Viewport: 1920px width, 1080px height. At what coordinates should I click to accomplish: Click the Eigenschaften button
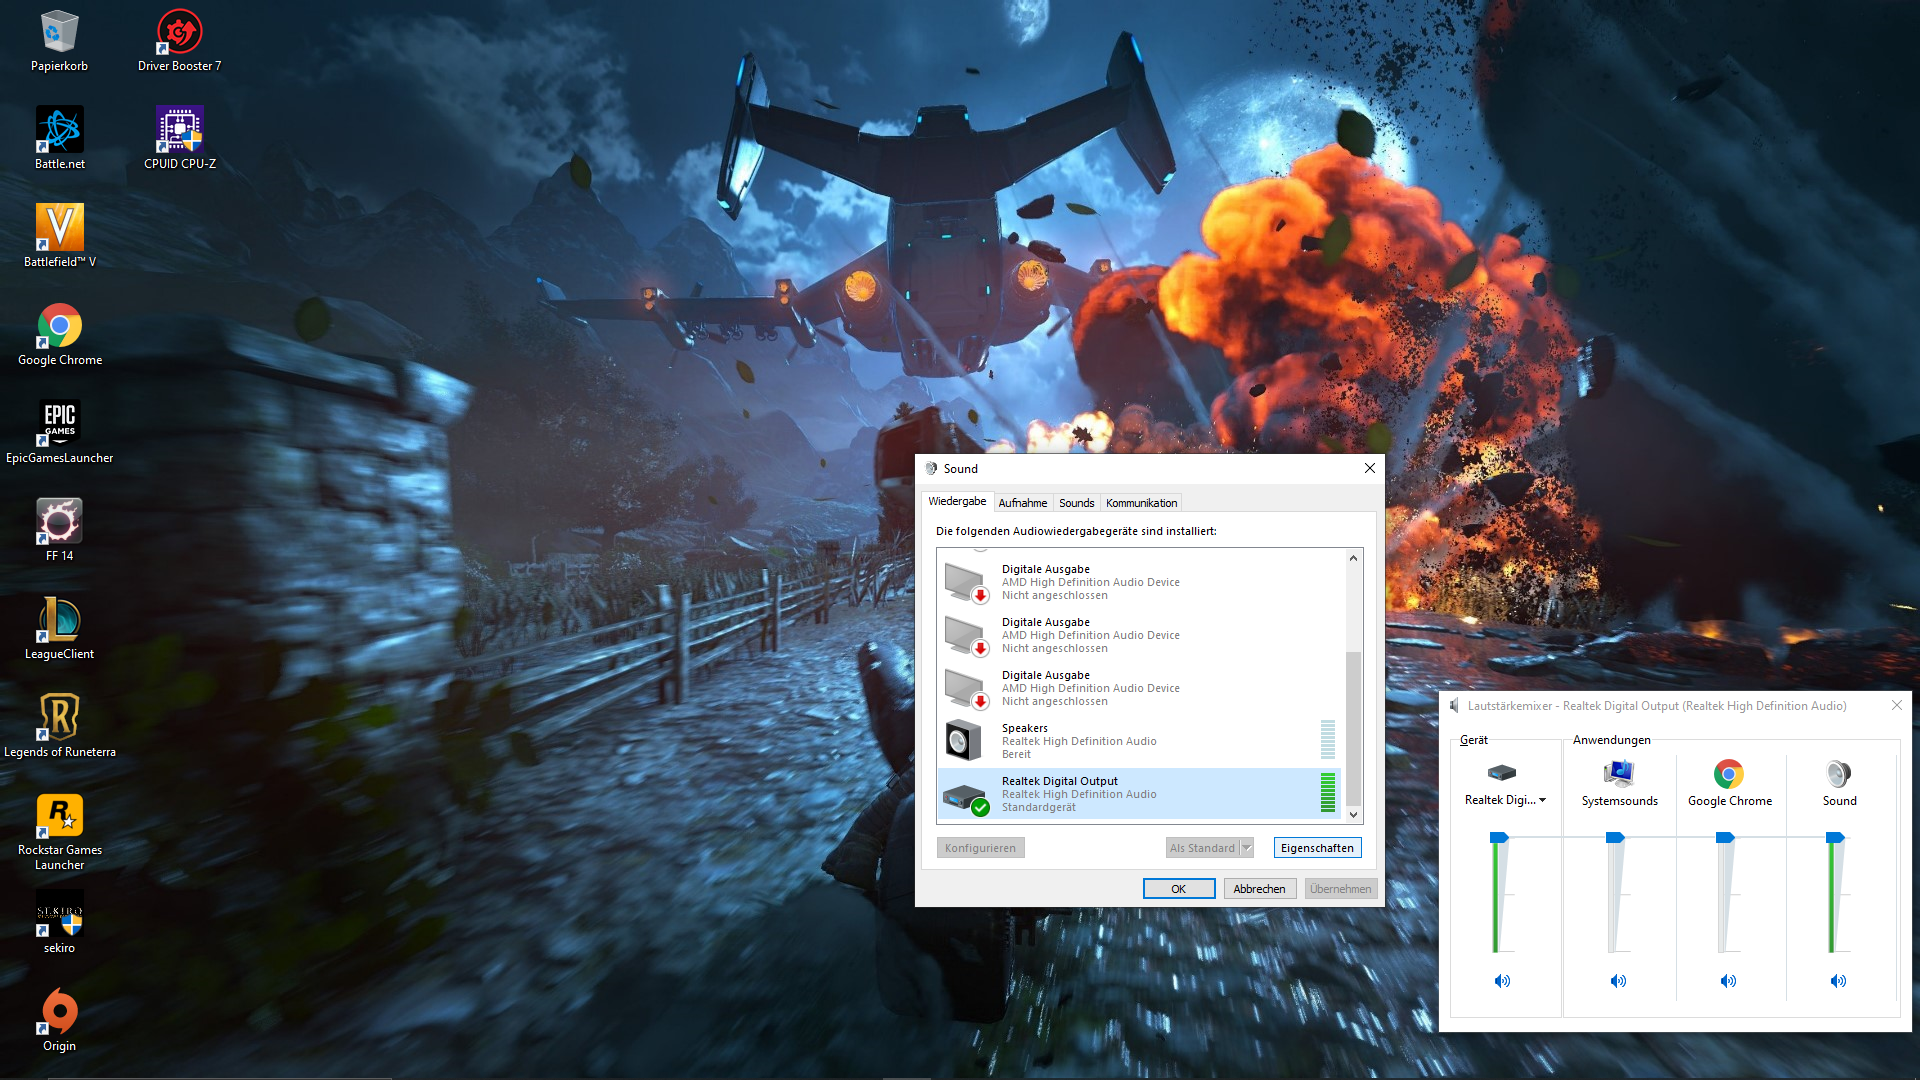pos(1317,848)
